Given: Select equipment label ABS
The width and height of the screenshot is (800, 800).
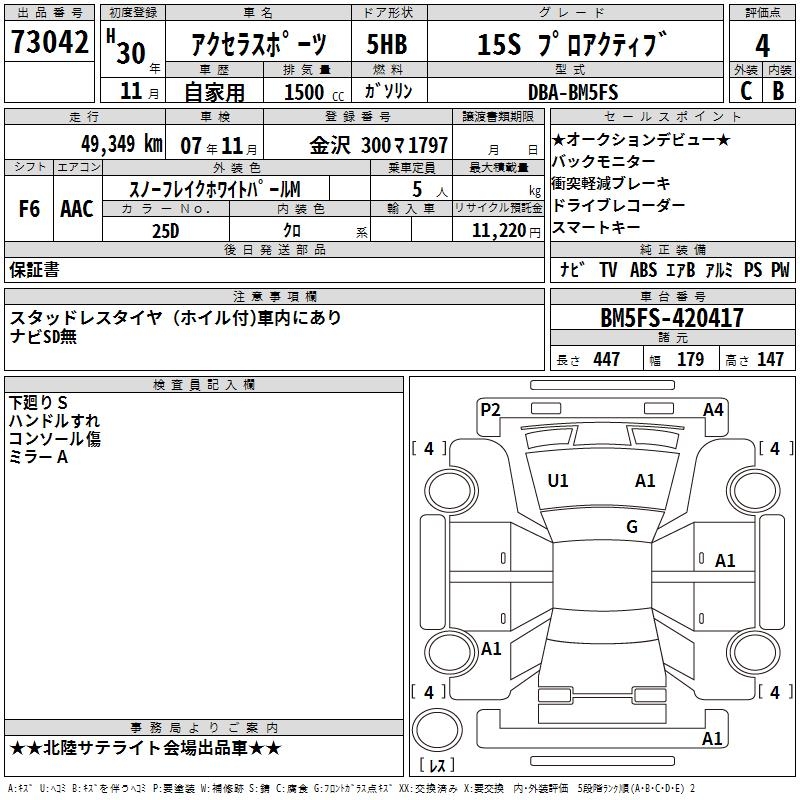Looking at the screenshot, I should 643,269.
